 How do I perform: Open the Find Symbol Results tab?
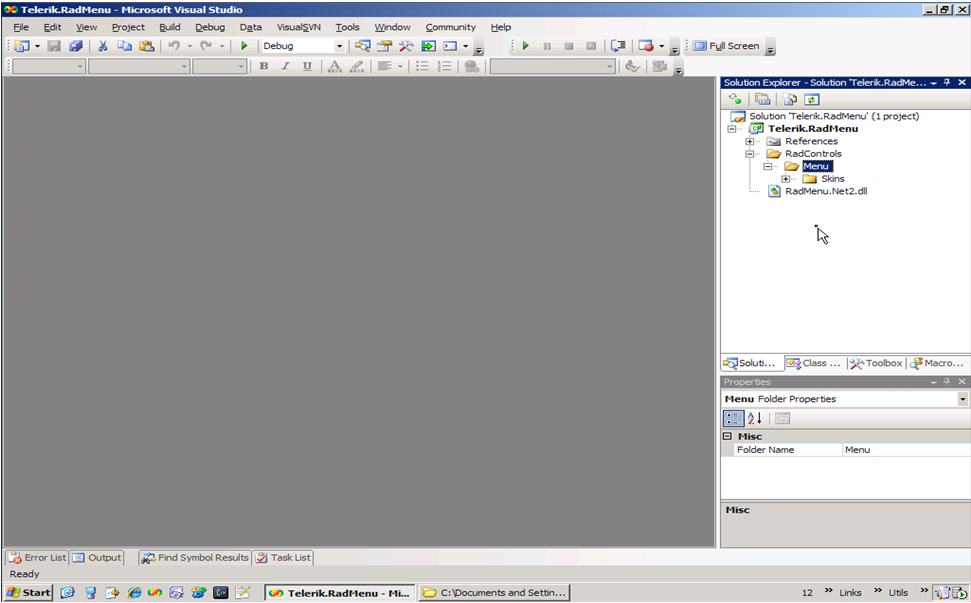click(195, 558)
